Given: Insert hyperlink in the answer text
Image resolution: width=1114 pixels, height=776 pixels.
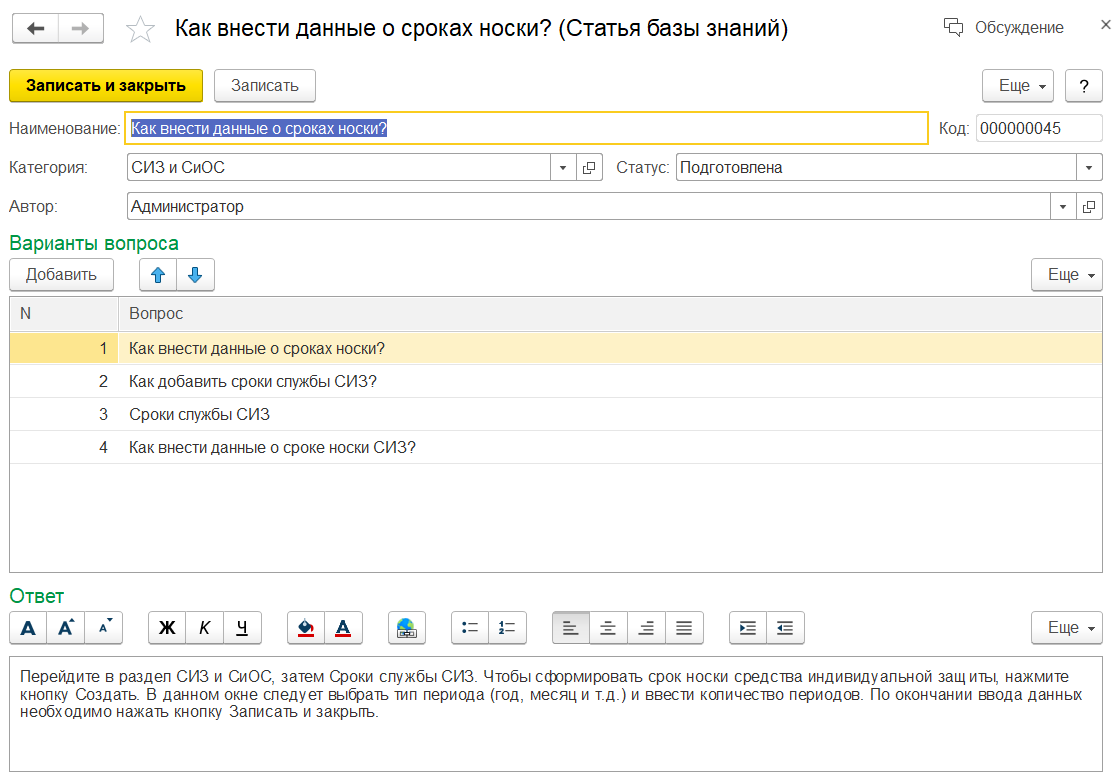Looking at the screenshot, I should point(406,628).
